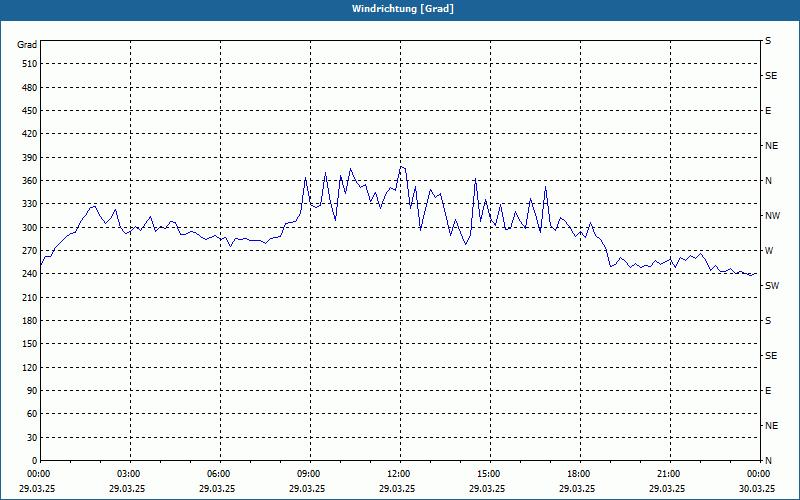Click the SW compass direction label
The width and height of the screenshot is (800, 500).
[772, 286]
